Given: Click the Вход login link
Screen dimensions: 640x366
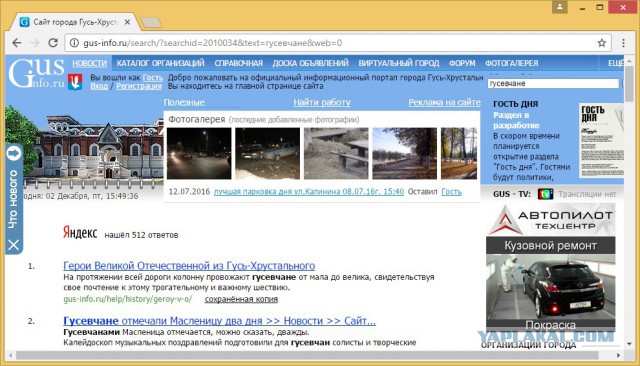Looking at the screenshot, I should 99,86.
